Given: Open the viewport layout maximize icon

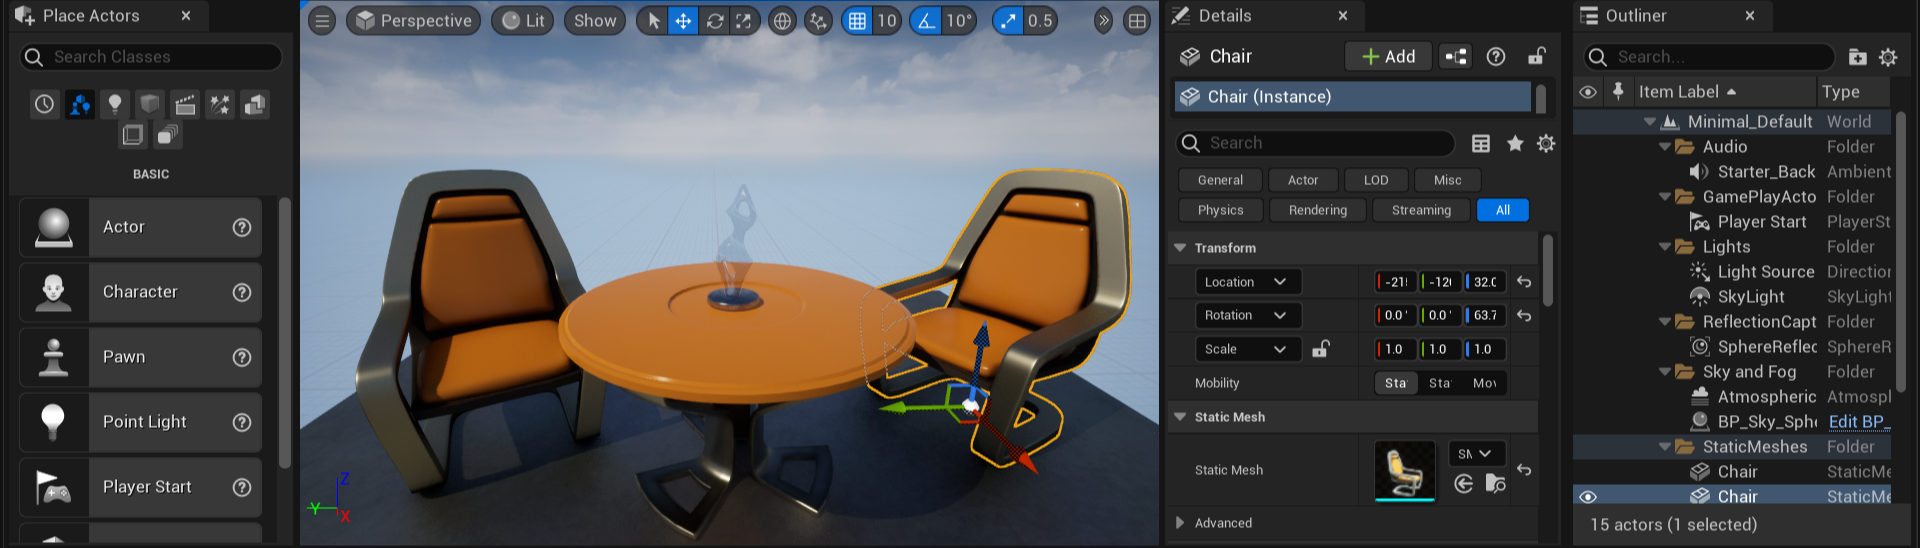Looking at the screenshot, I should 1137,21.
